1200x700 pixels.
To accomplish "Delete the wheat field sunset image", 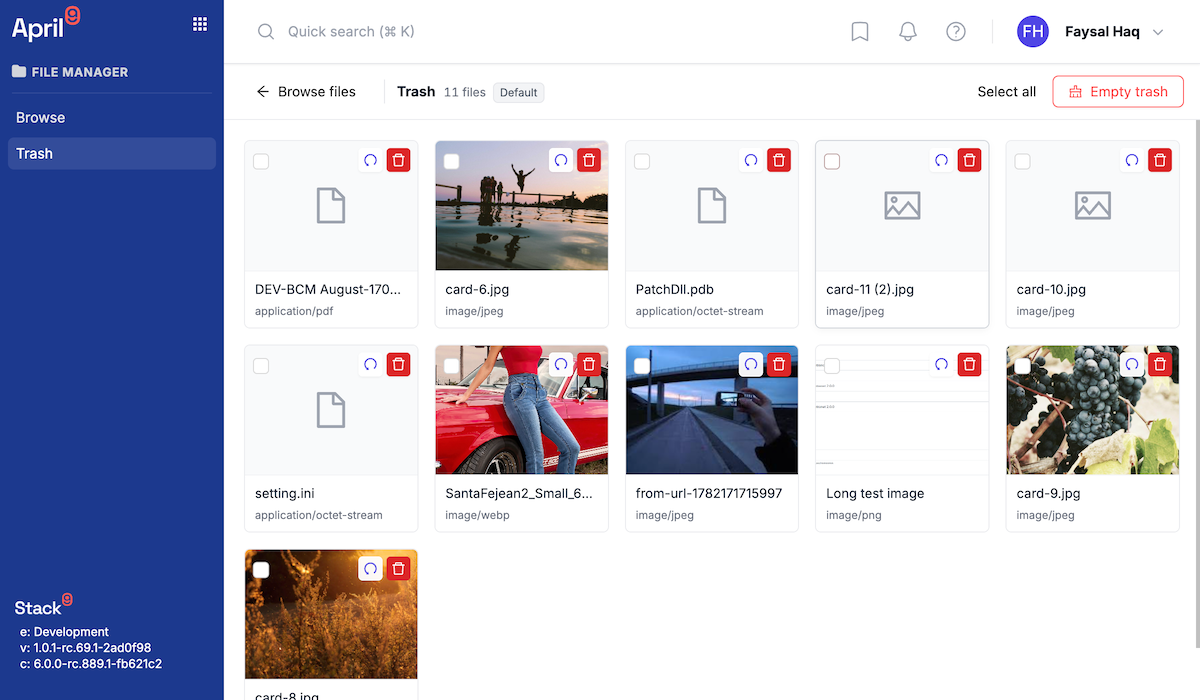I will point(399,568).
